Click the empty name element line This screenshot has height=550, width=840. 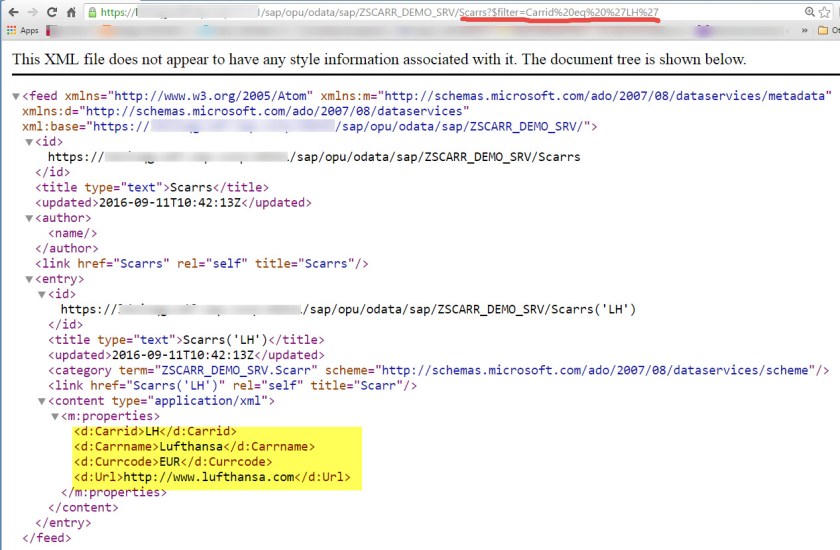[72, 233]
